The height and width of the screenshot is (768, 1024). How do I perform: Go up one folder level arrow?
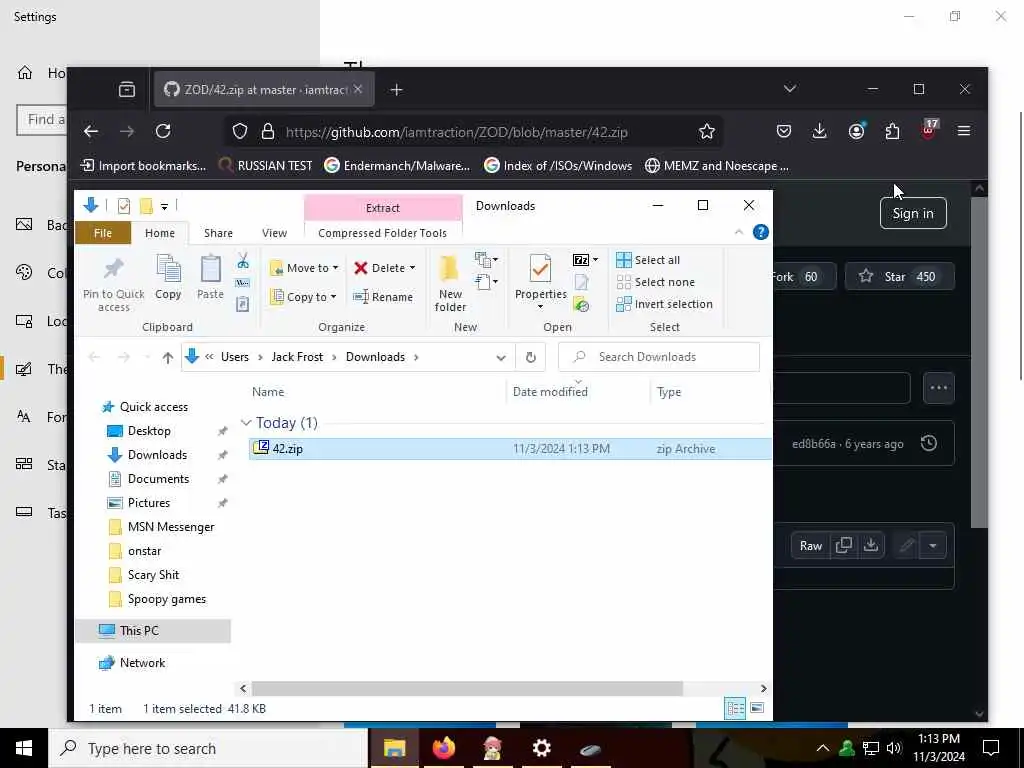168,357
